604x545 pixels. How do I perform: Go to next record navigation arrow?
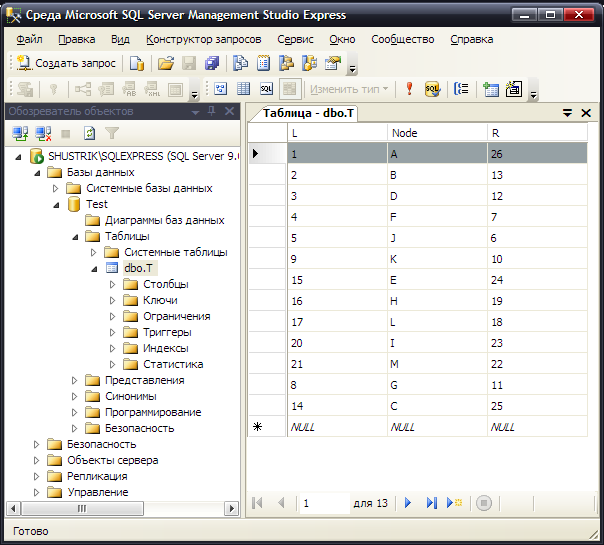[x=408, y=503]
